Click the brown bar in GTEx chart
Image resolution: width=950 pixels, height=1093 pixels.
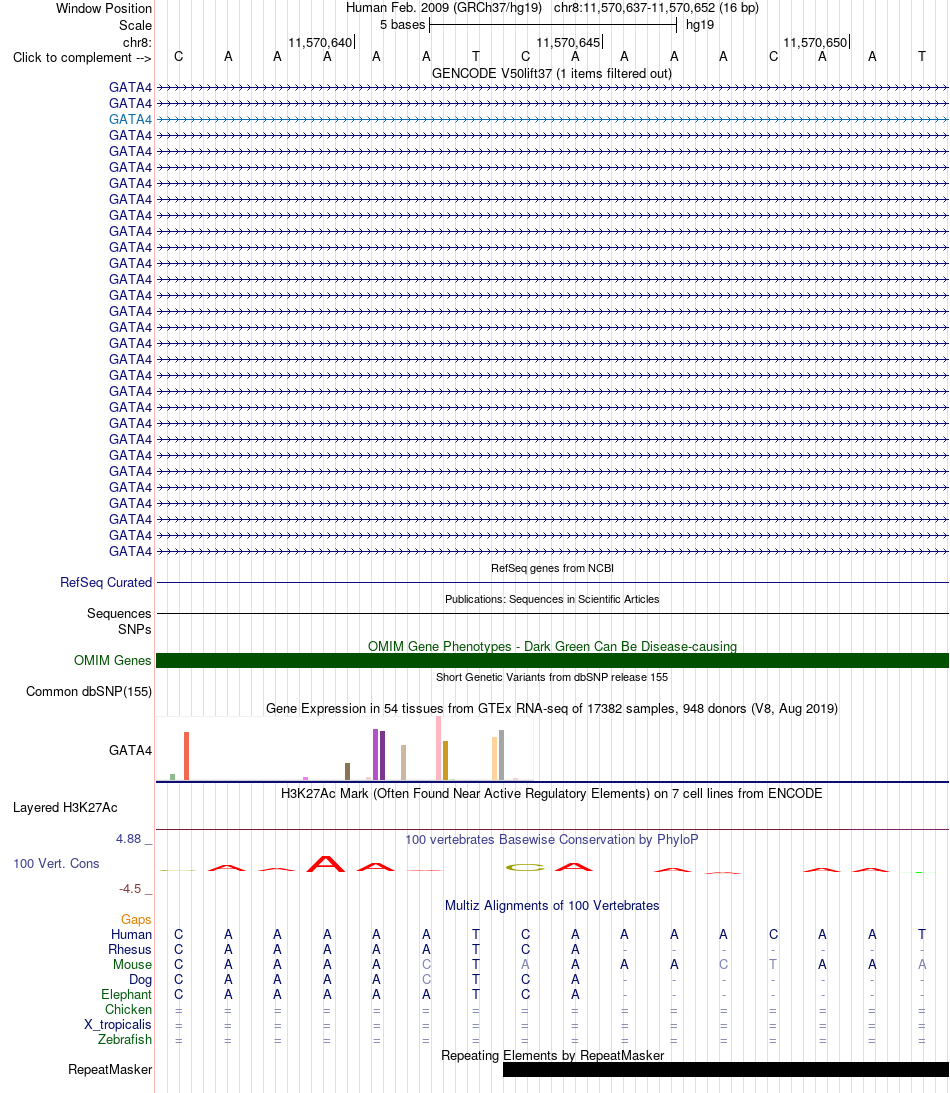[347, 772]
